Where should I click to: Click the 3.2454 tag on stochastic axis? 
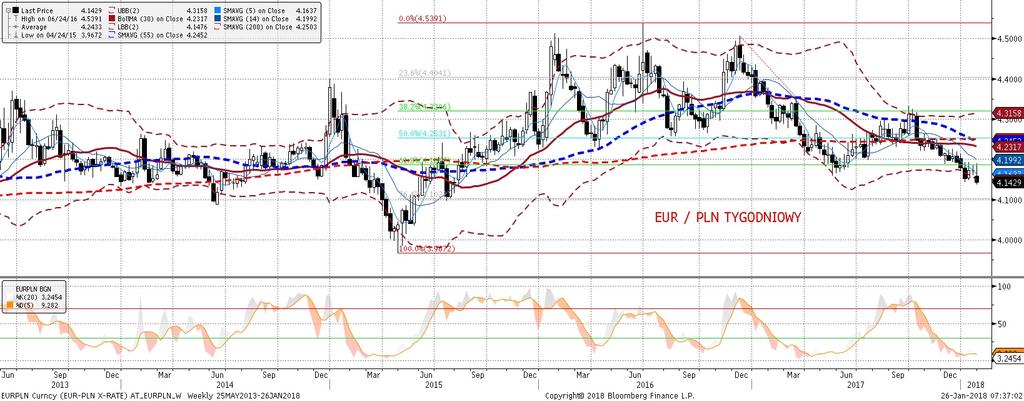coord(1008,359)
